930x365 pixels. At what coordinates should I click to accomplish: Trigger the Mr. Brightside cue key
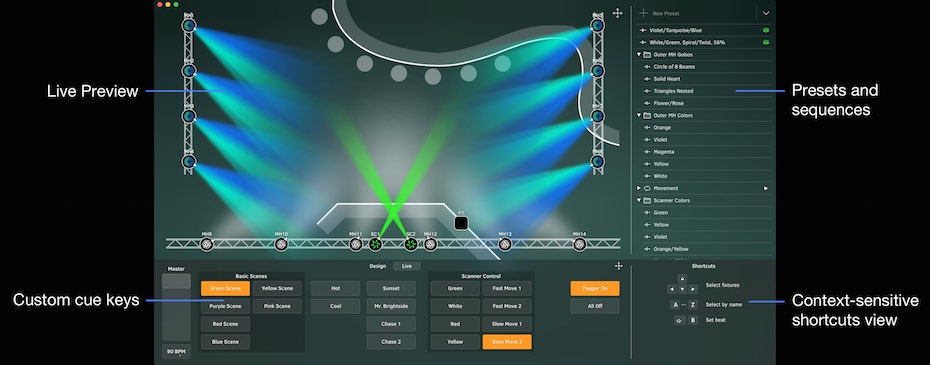click(x=391, y=306)
